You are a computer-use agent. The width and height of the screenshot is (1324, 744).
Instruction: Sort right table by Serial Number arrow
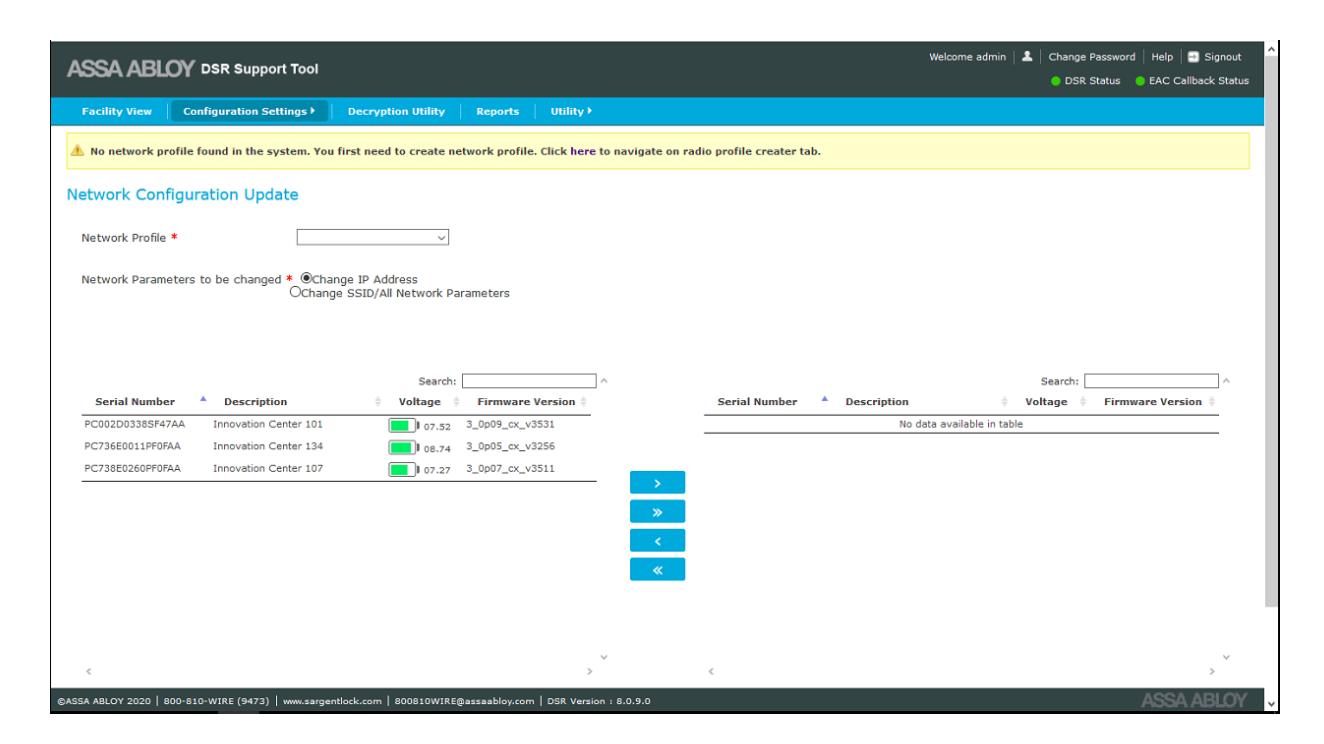coord(827,400)
